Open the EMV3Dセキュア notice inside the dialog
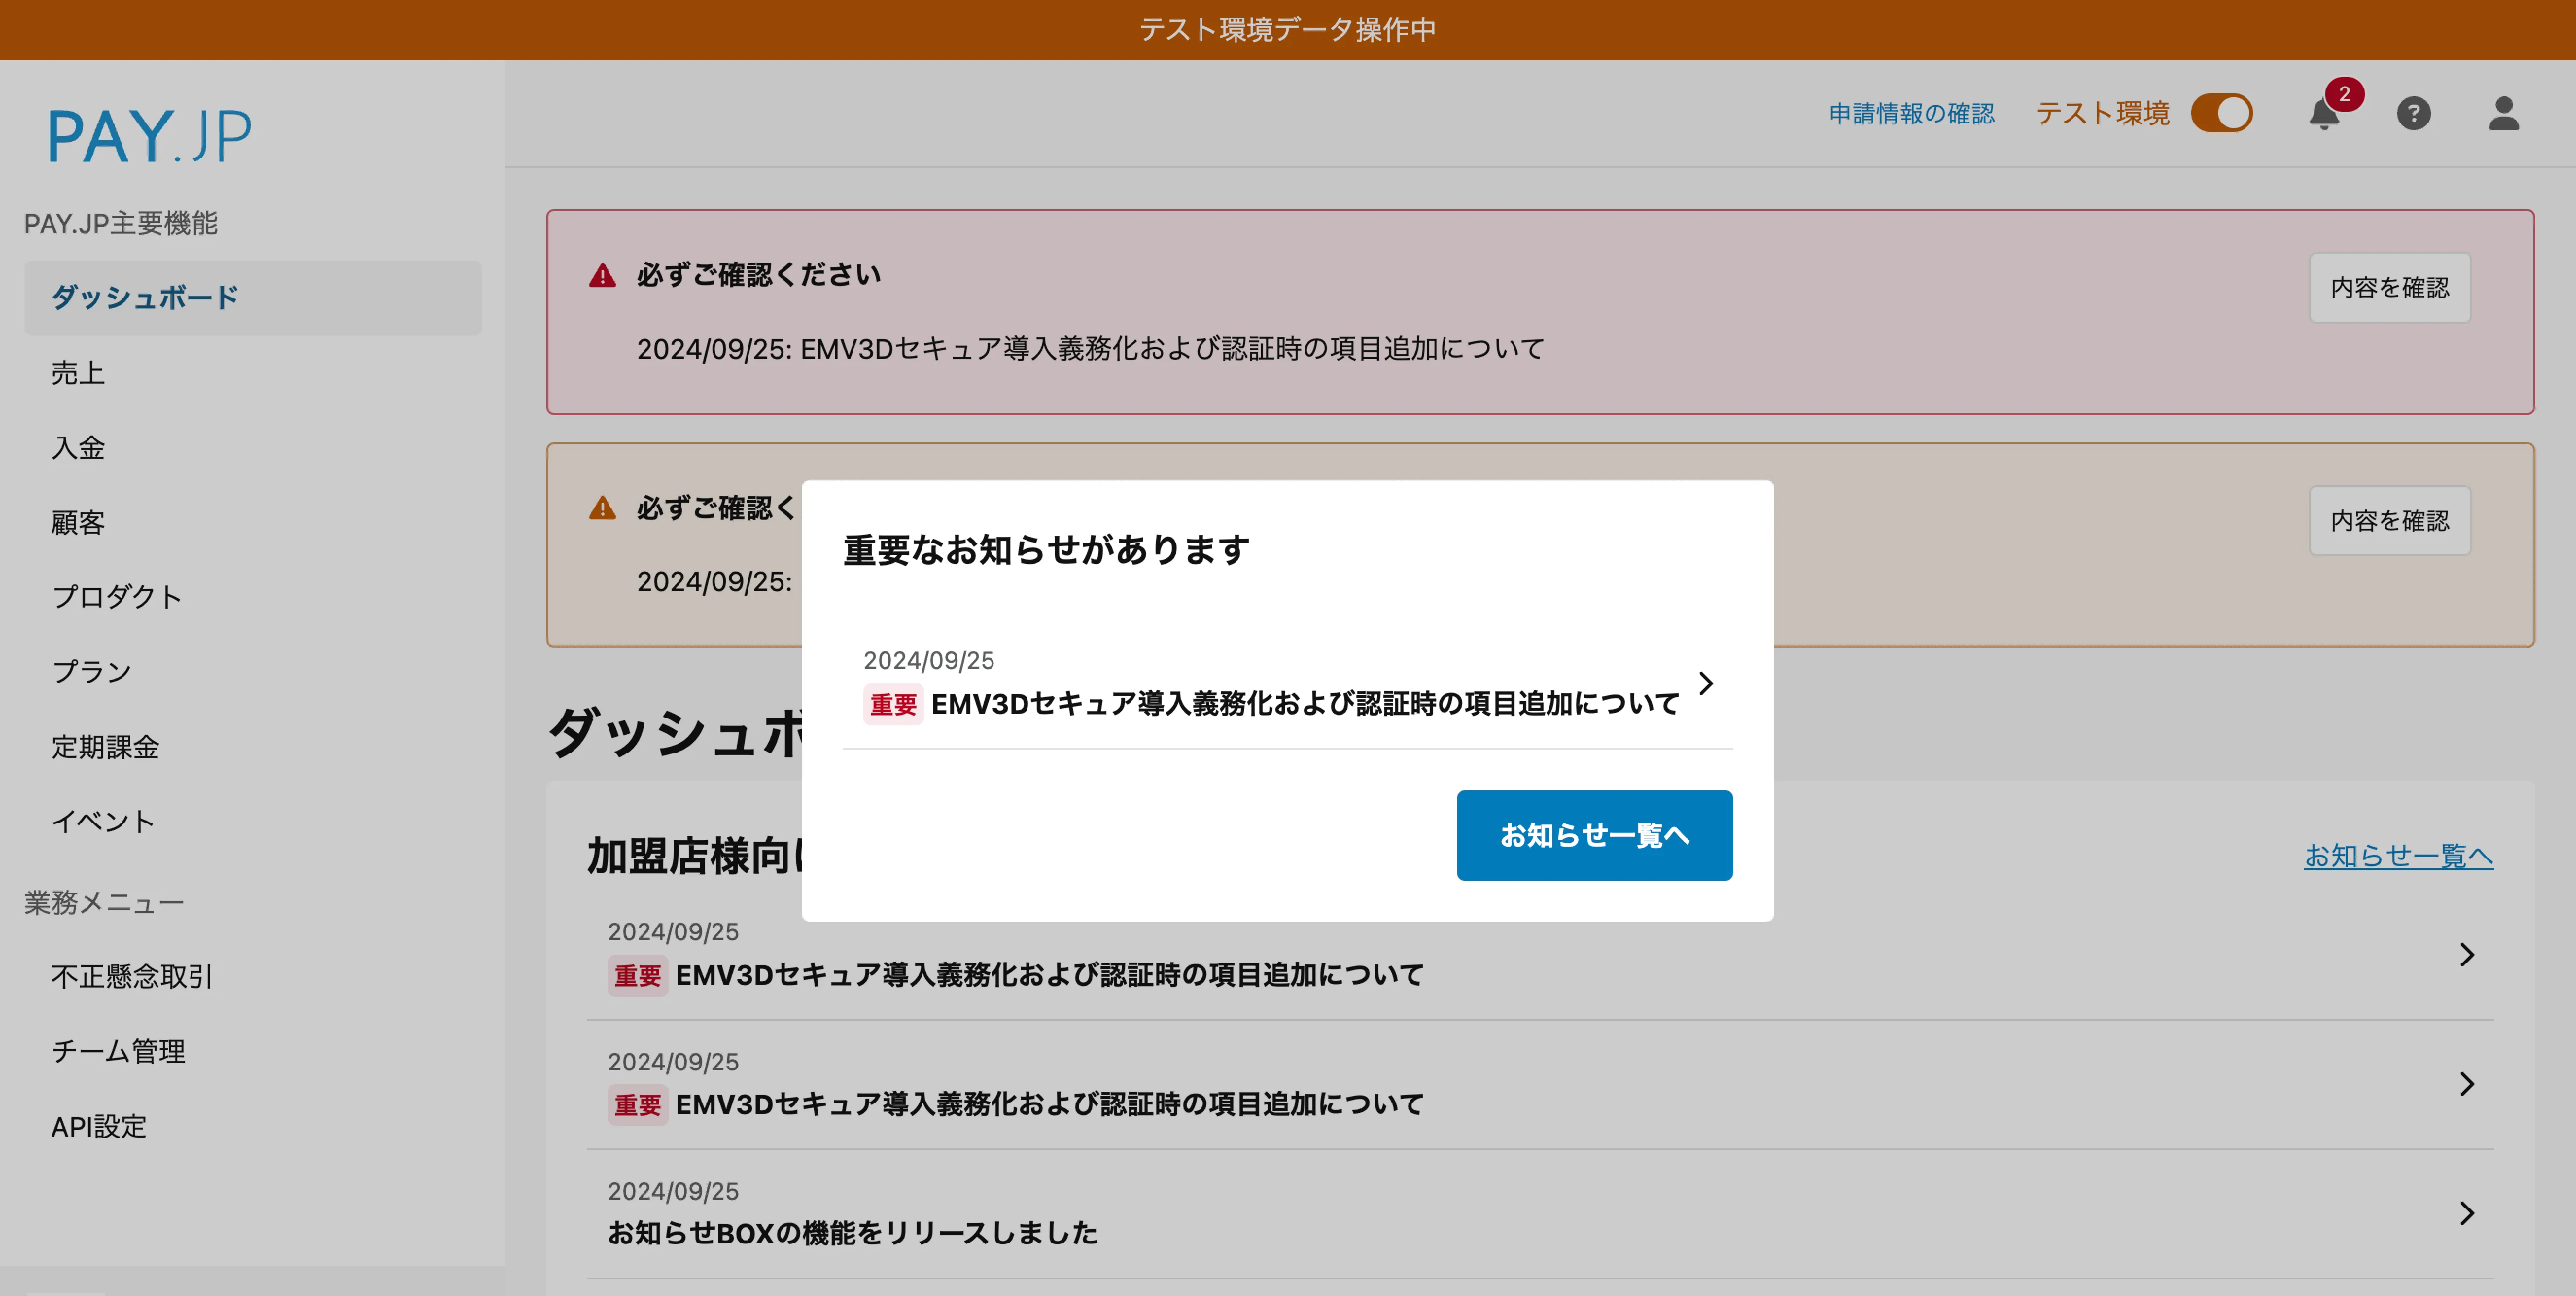Image resolution: width=2576 pixels, height=1296 pixels. pyautogui.click(x=1287, y=684)
